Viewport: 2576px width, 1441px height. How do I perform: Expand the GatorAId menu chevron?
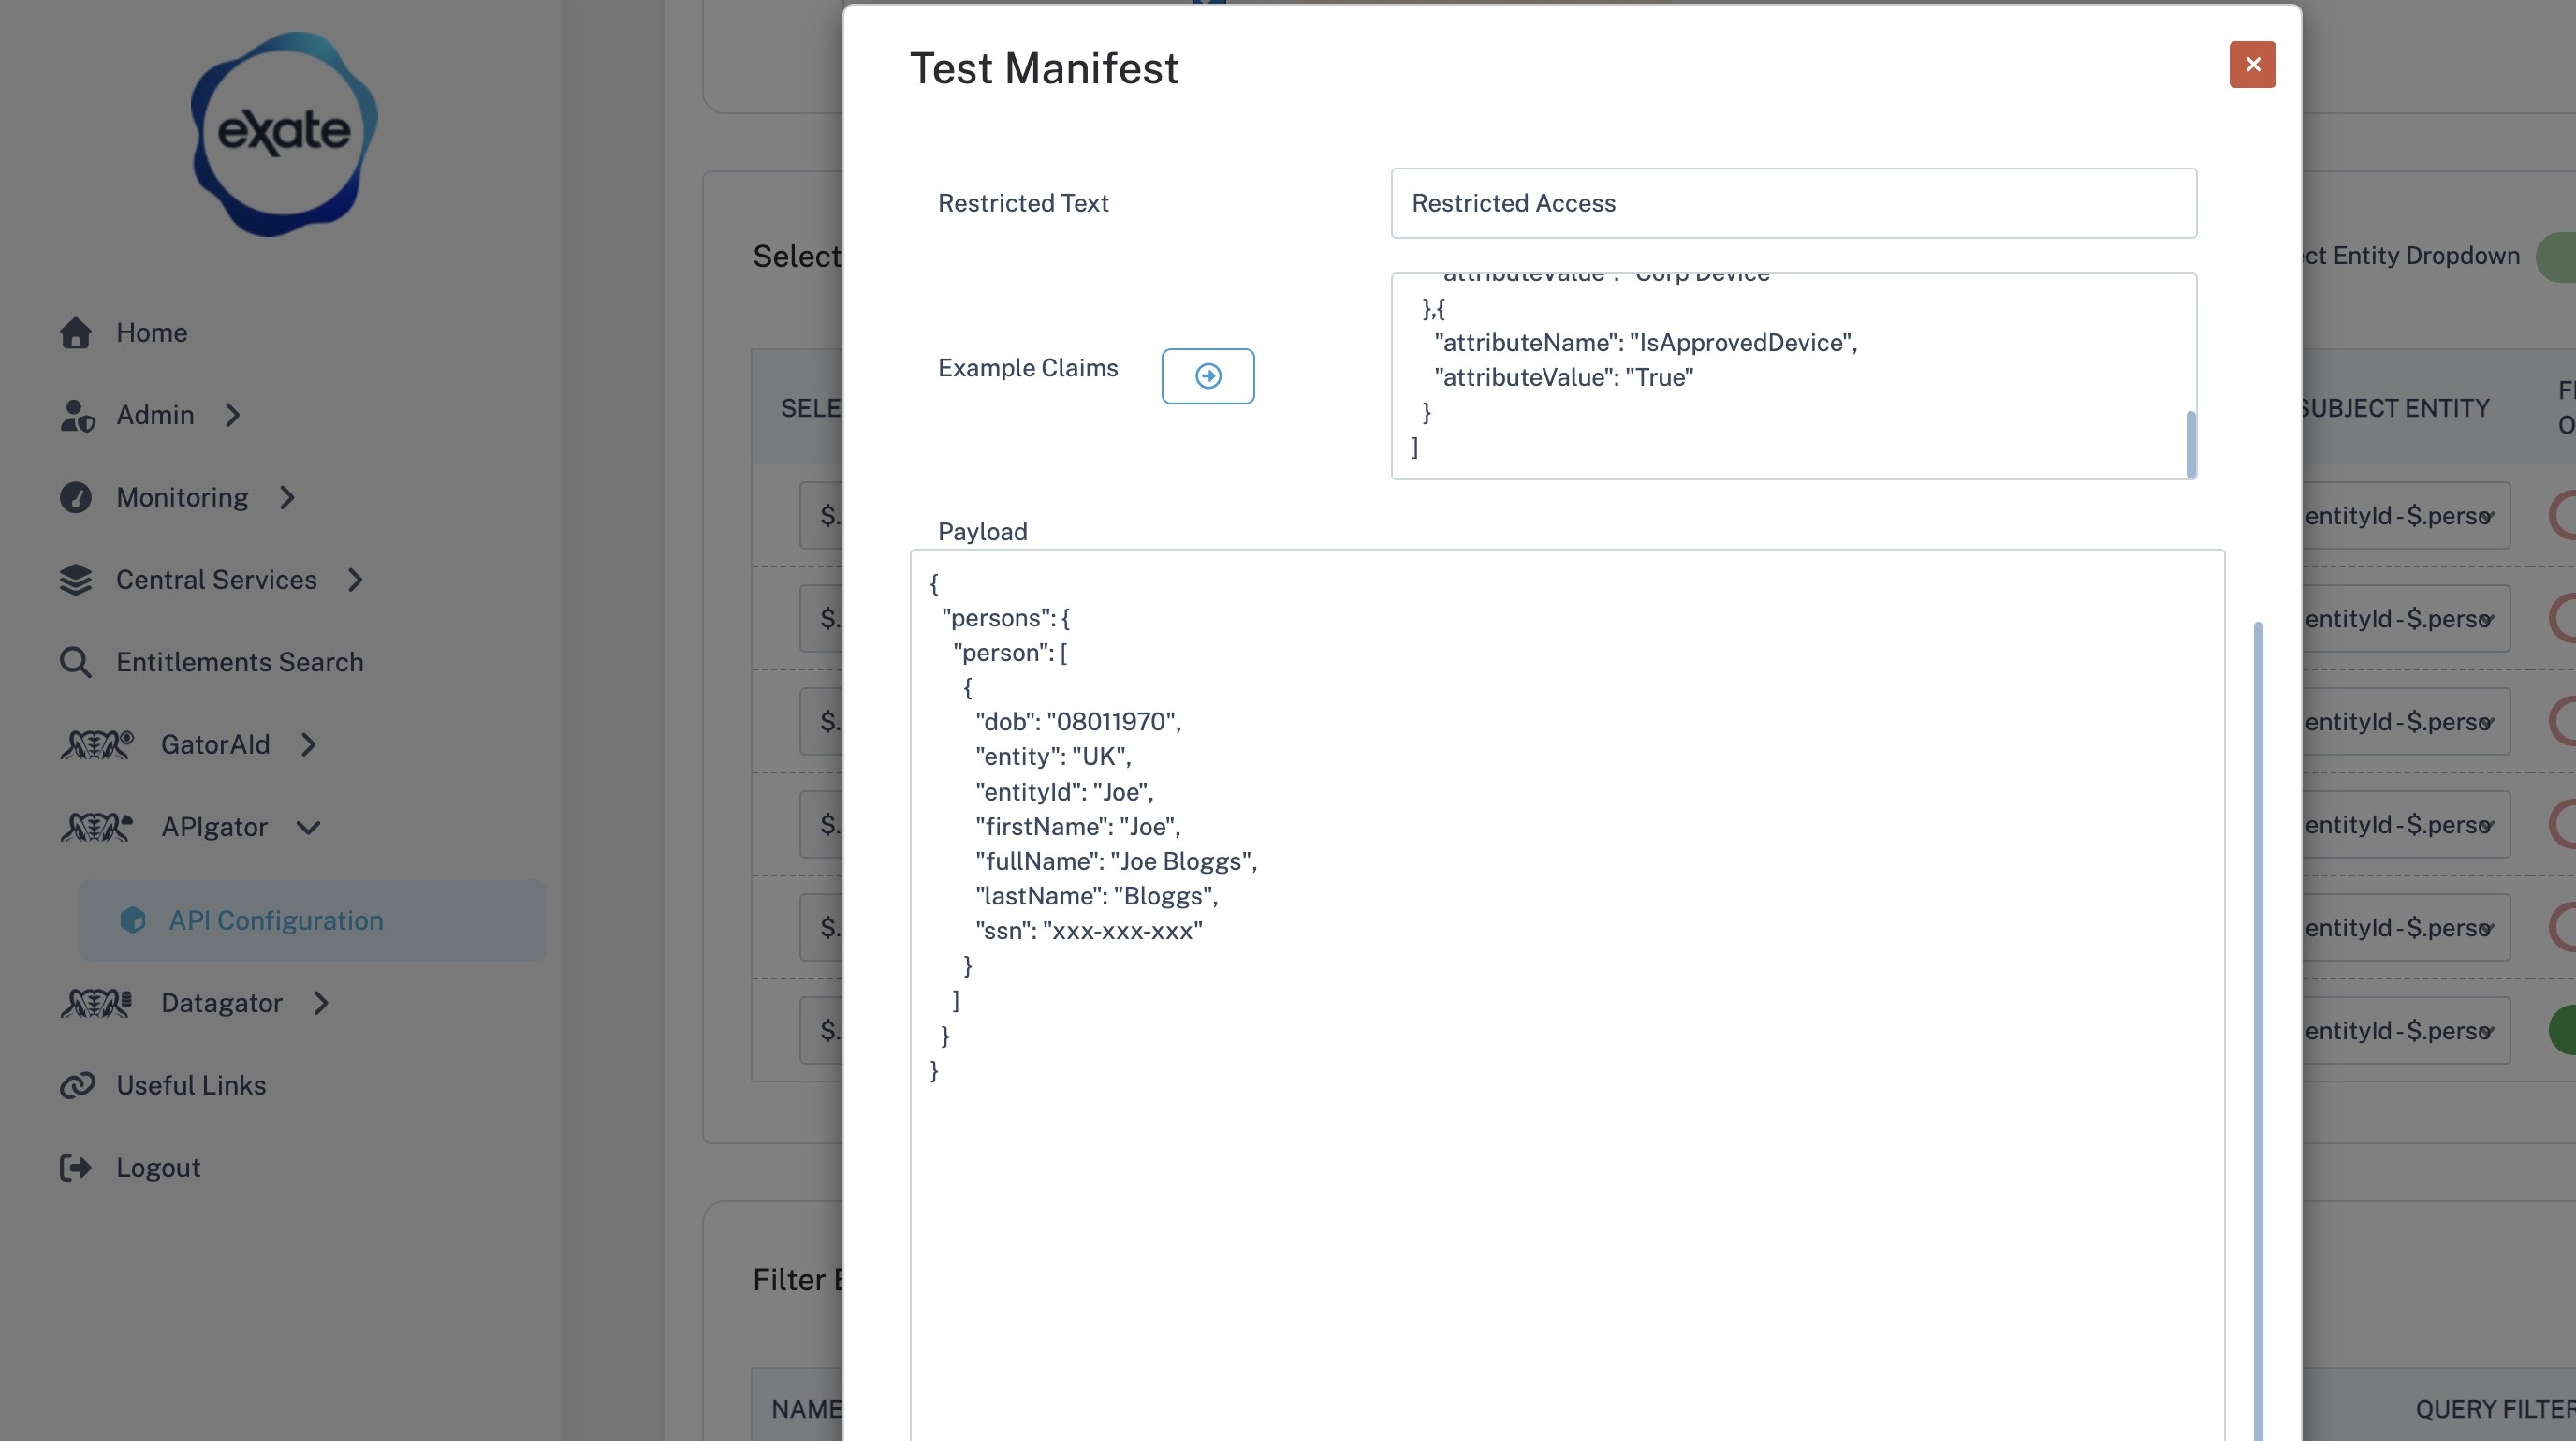pos(309,745)
